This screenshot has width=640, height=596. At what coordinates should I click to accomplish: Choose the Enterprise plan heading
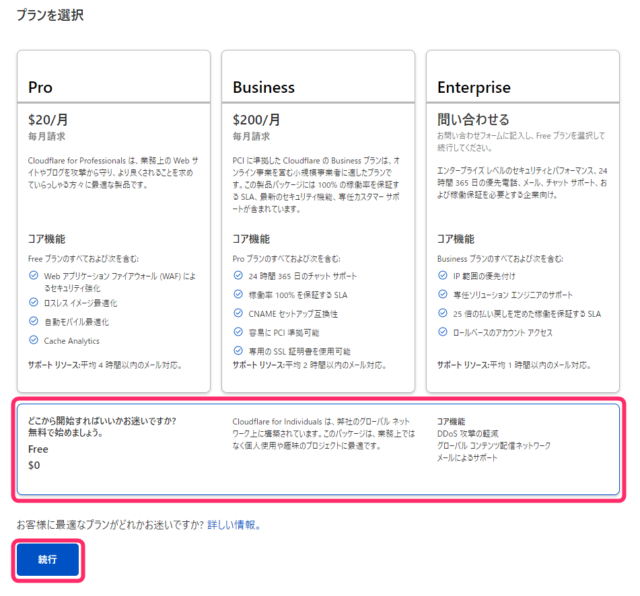pyautogui.click(x=474, y=88)
